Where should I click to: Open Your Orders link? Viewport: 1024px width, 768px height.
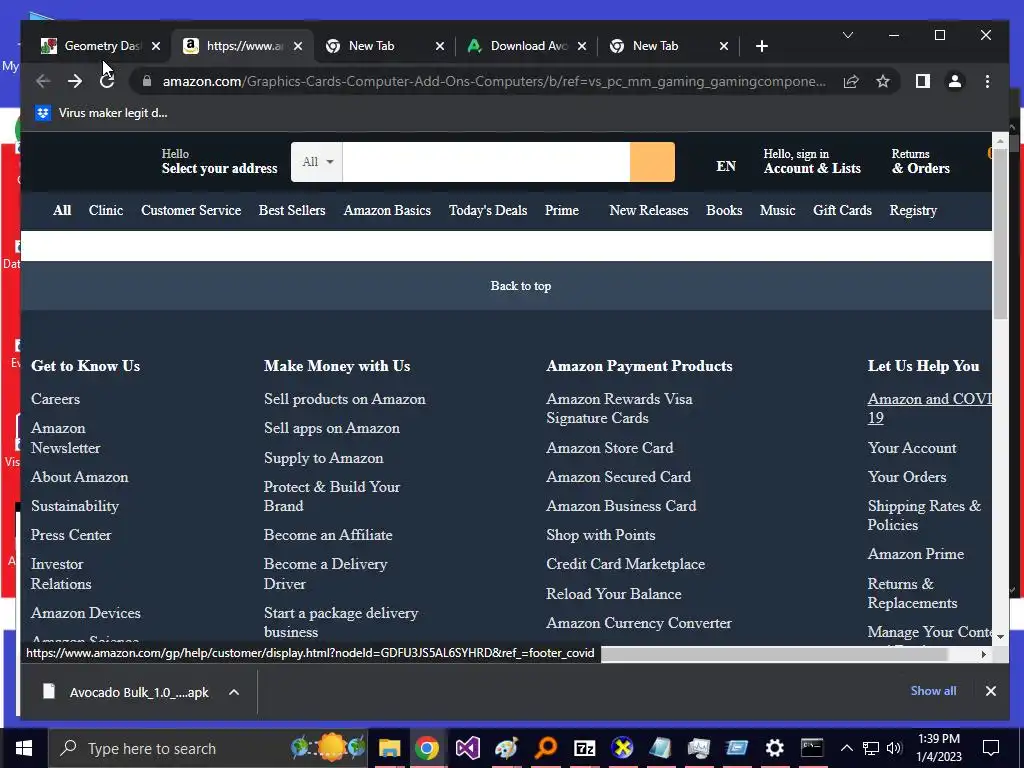[x=906, y=477]
